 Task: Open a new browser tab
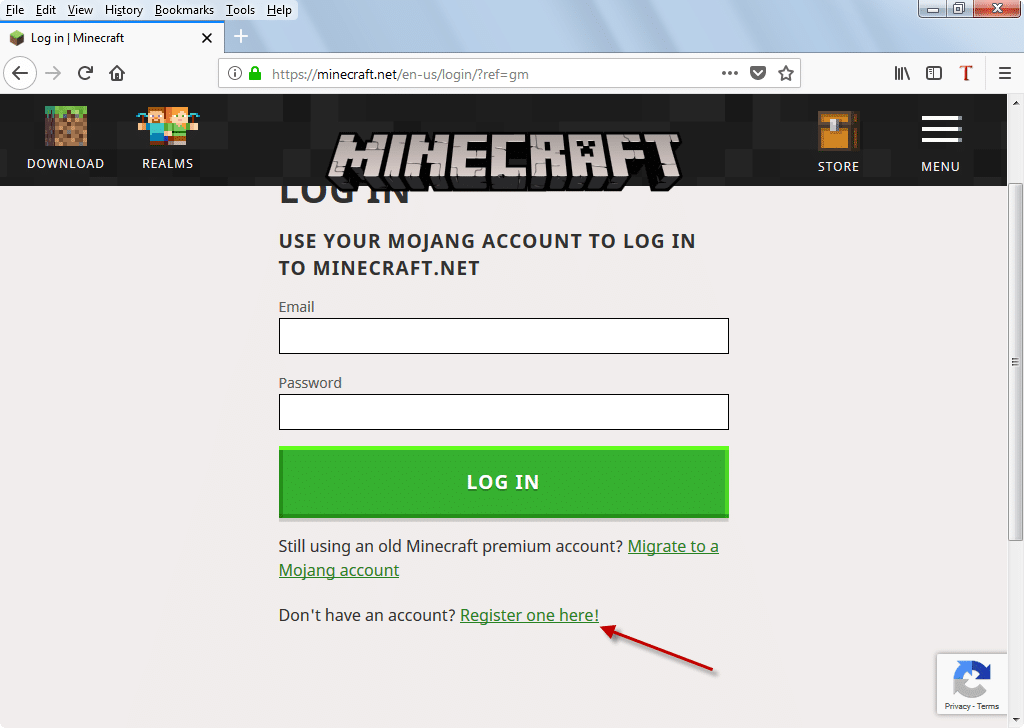coord(241,37)
